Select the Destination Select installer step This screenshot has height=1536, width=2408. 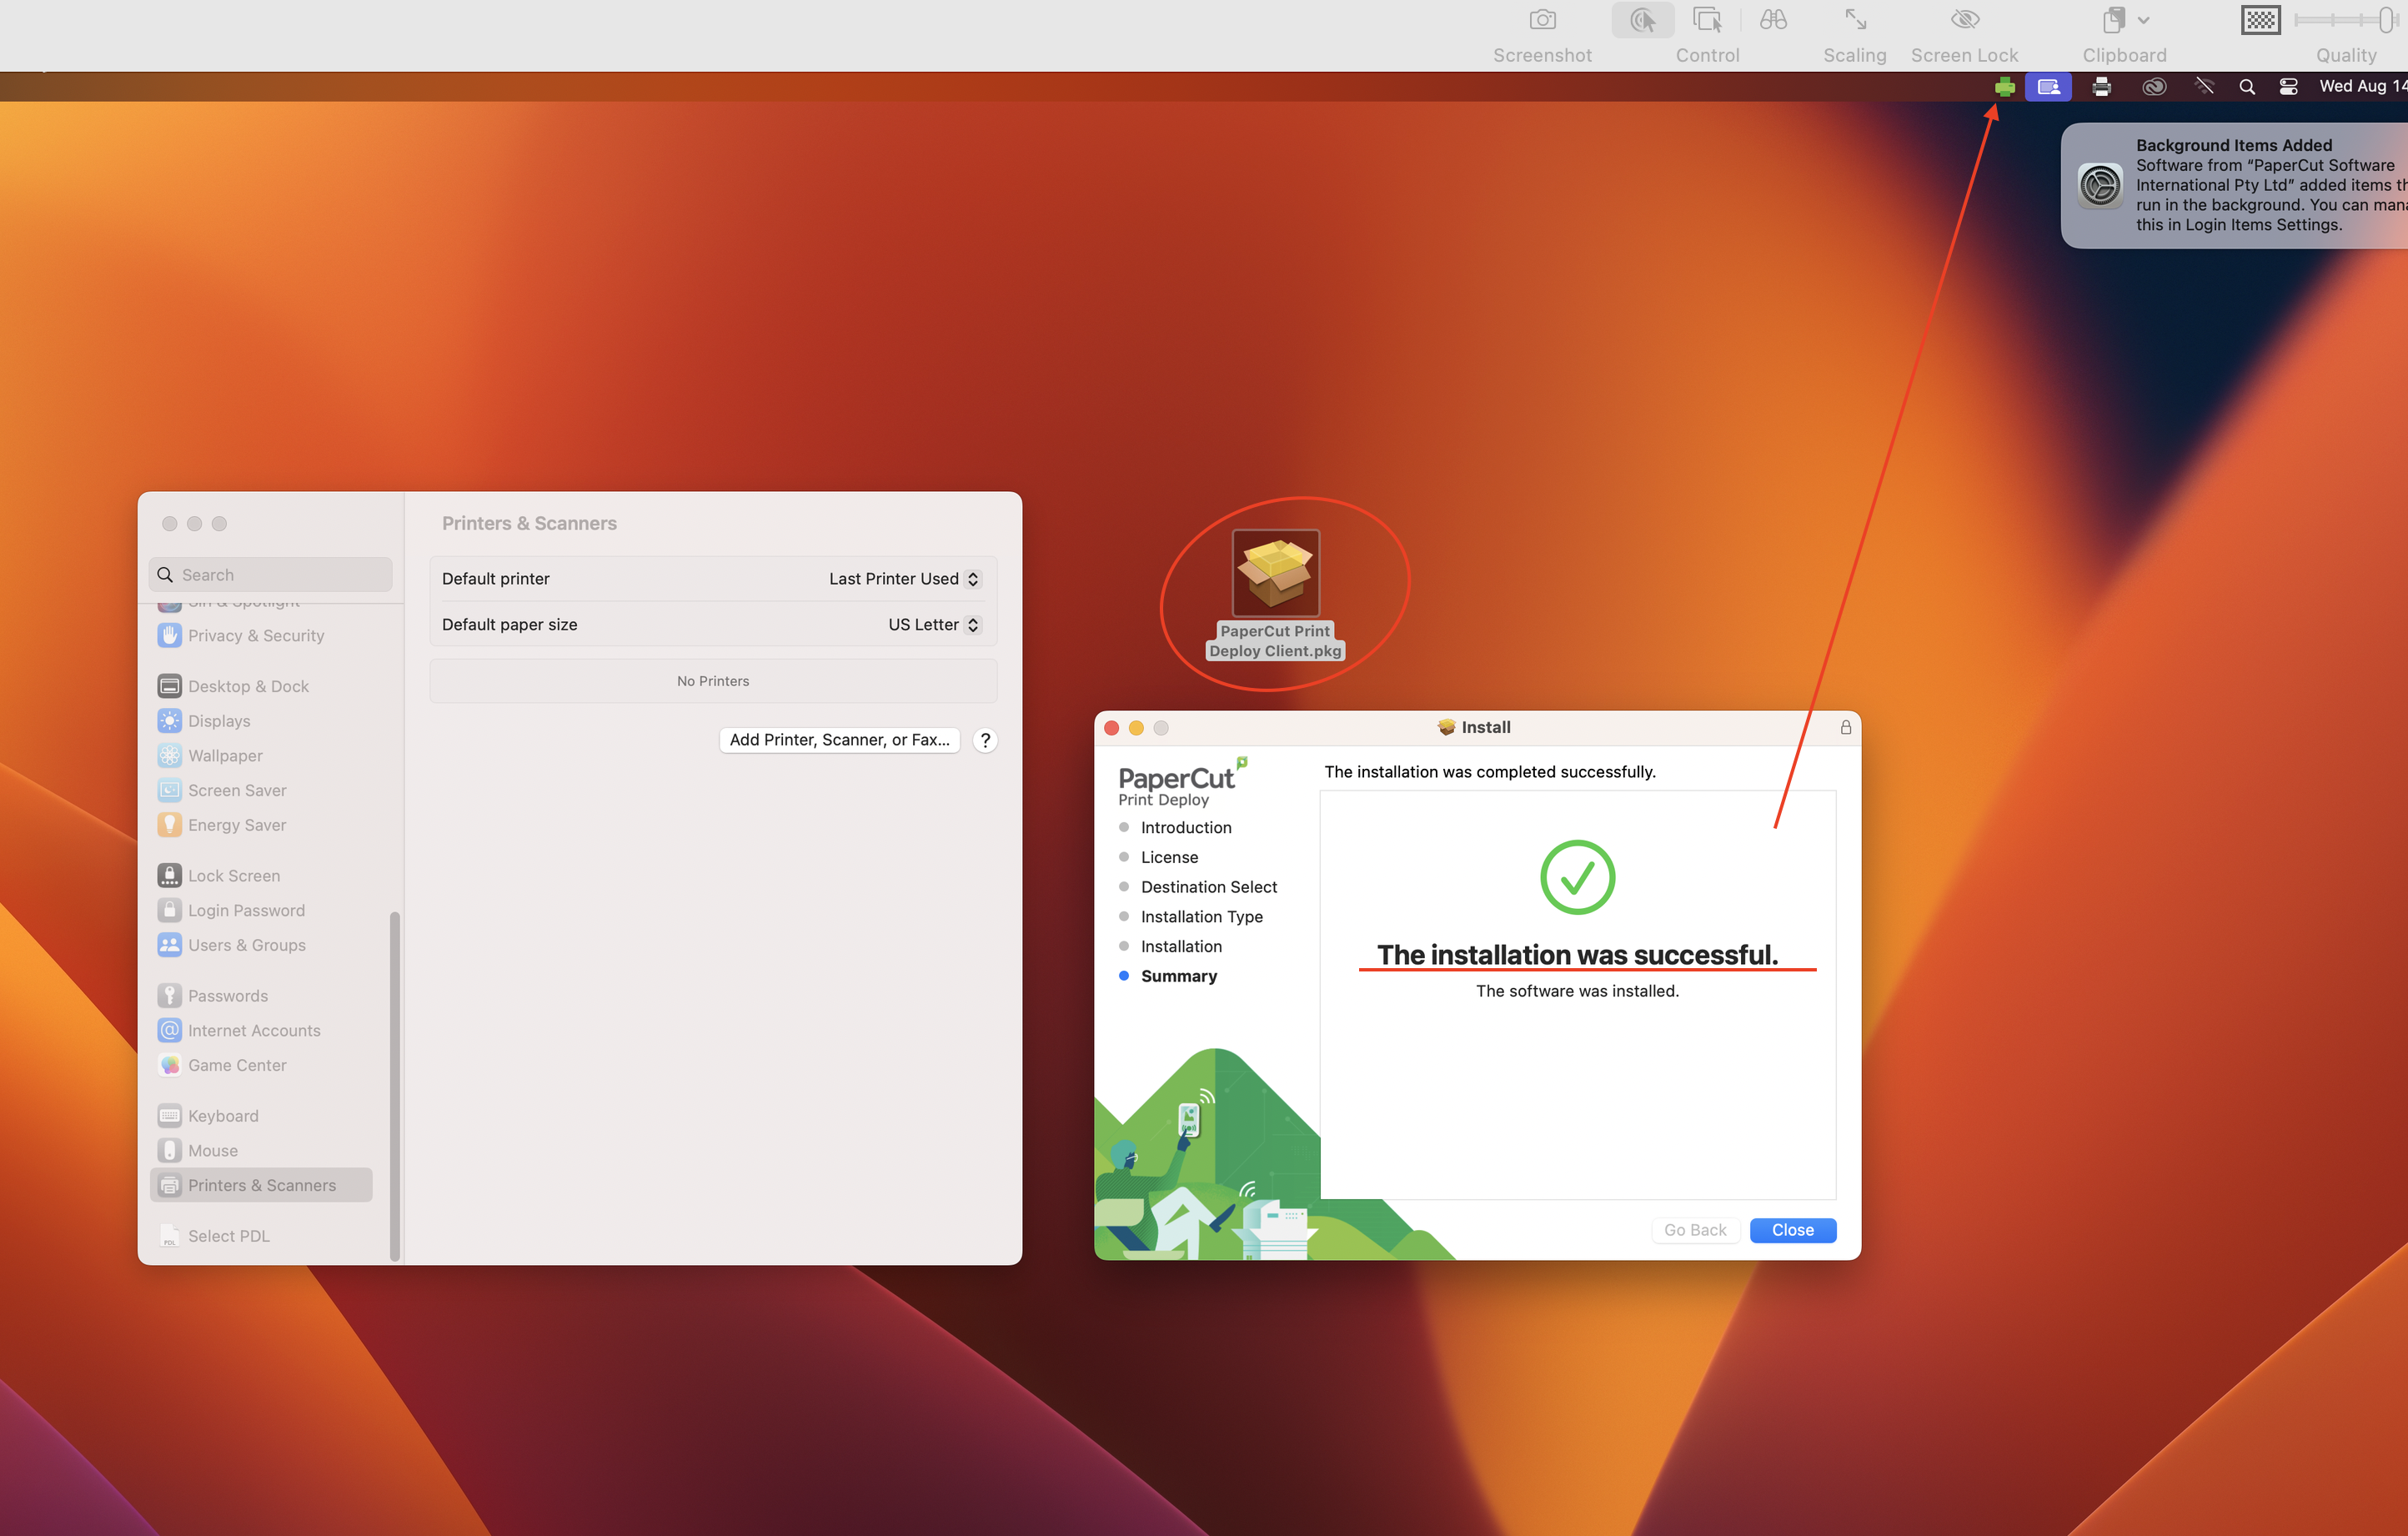click(x=1208, y=887)
